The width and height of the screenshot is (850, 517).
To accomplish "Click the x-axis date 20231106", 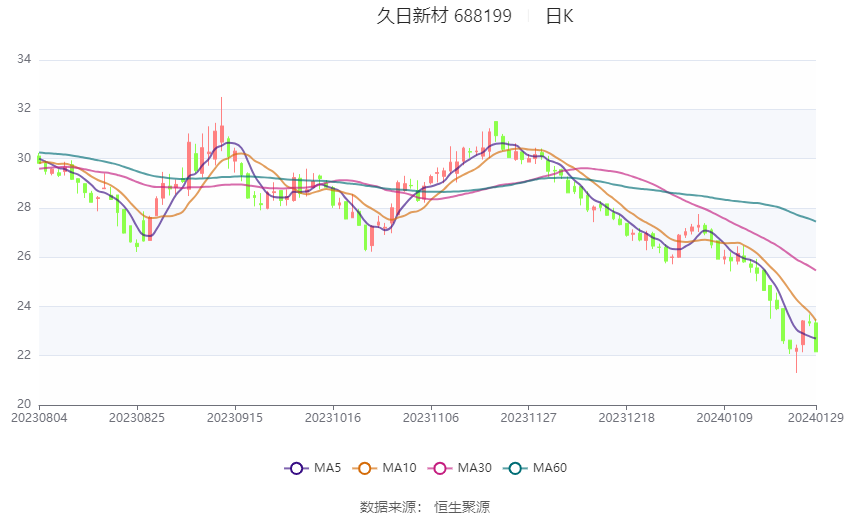I will pyautogui.click(x=431, y=418).
